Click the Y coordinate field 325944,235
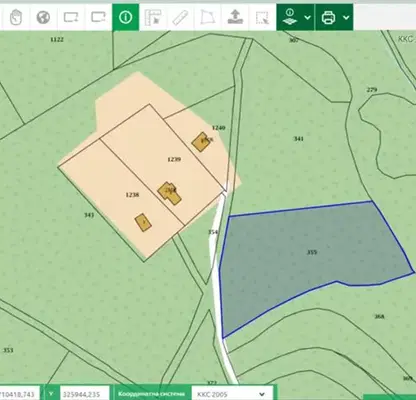Screen dimensions: 416x400 pyautogui.click(x=85, y=394)
